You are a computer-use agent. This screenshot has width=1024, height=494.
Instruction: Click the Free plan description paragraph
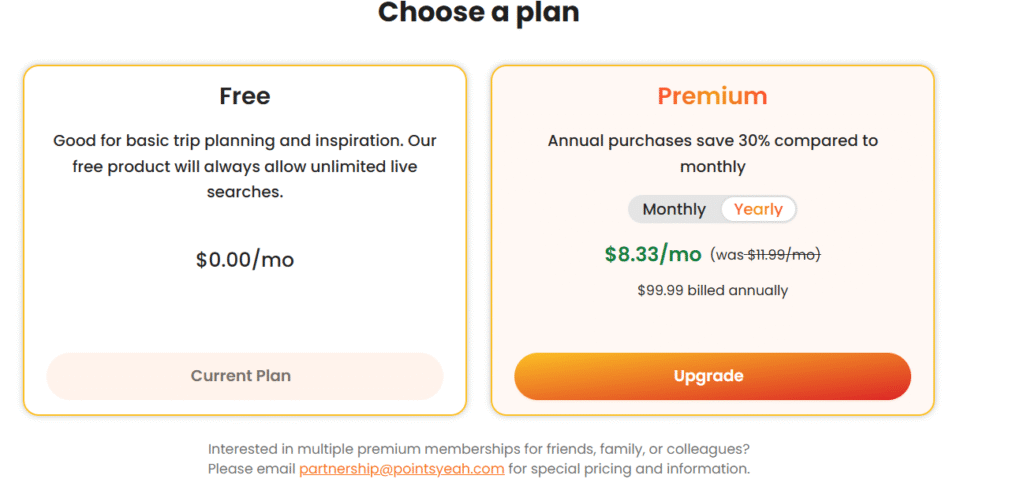(245, 166)
